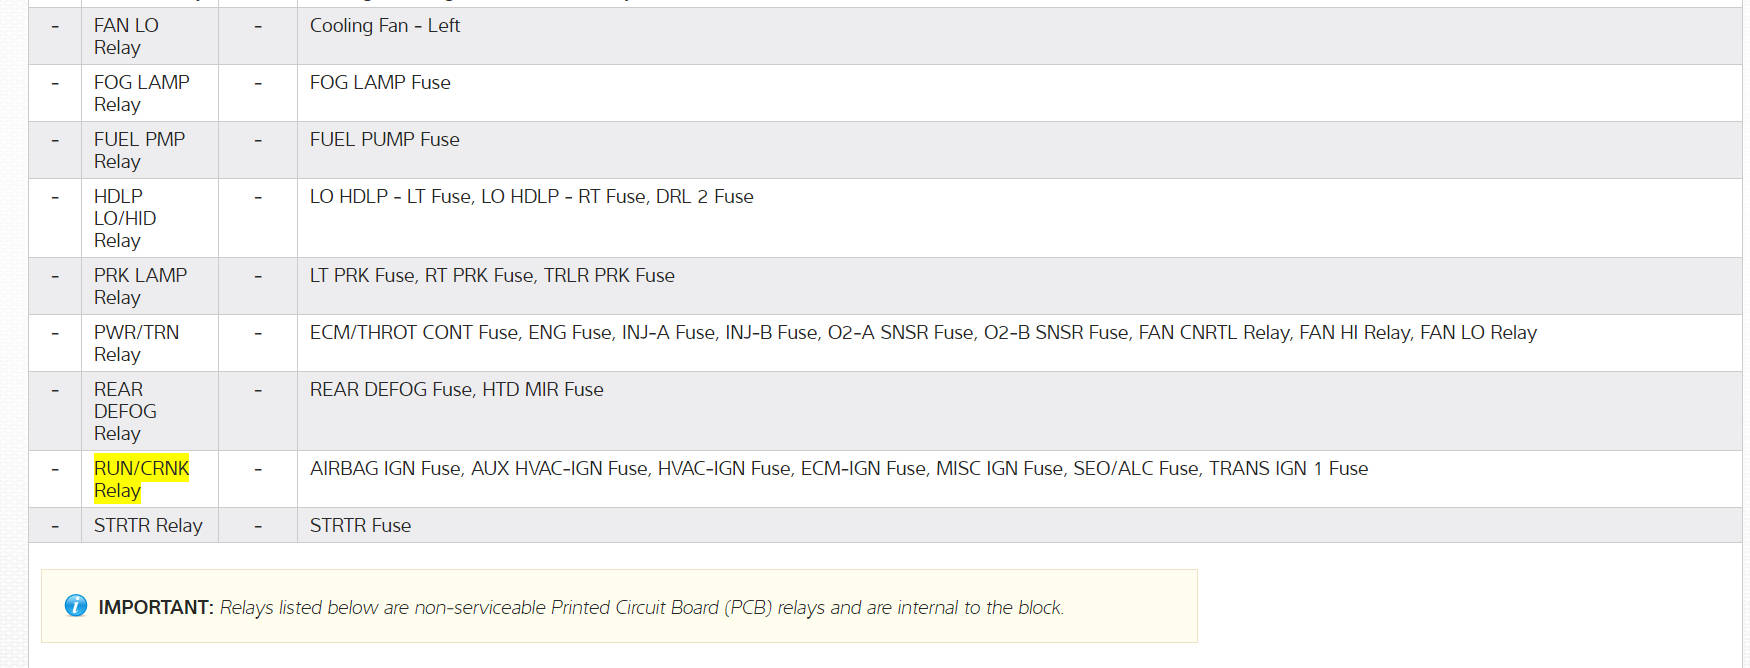Click the Cooling Fan - Left description

click(x=385, y=26)
